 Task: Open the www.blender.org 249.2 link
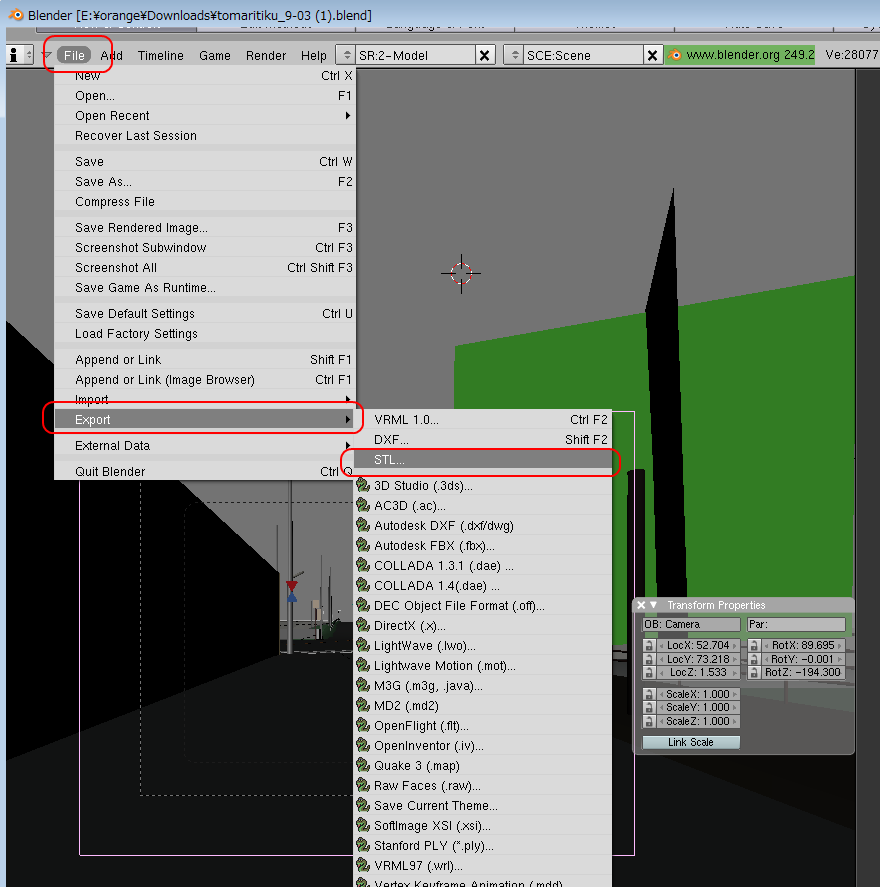pyautogui.click(x=740, y=55)
